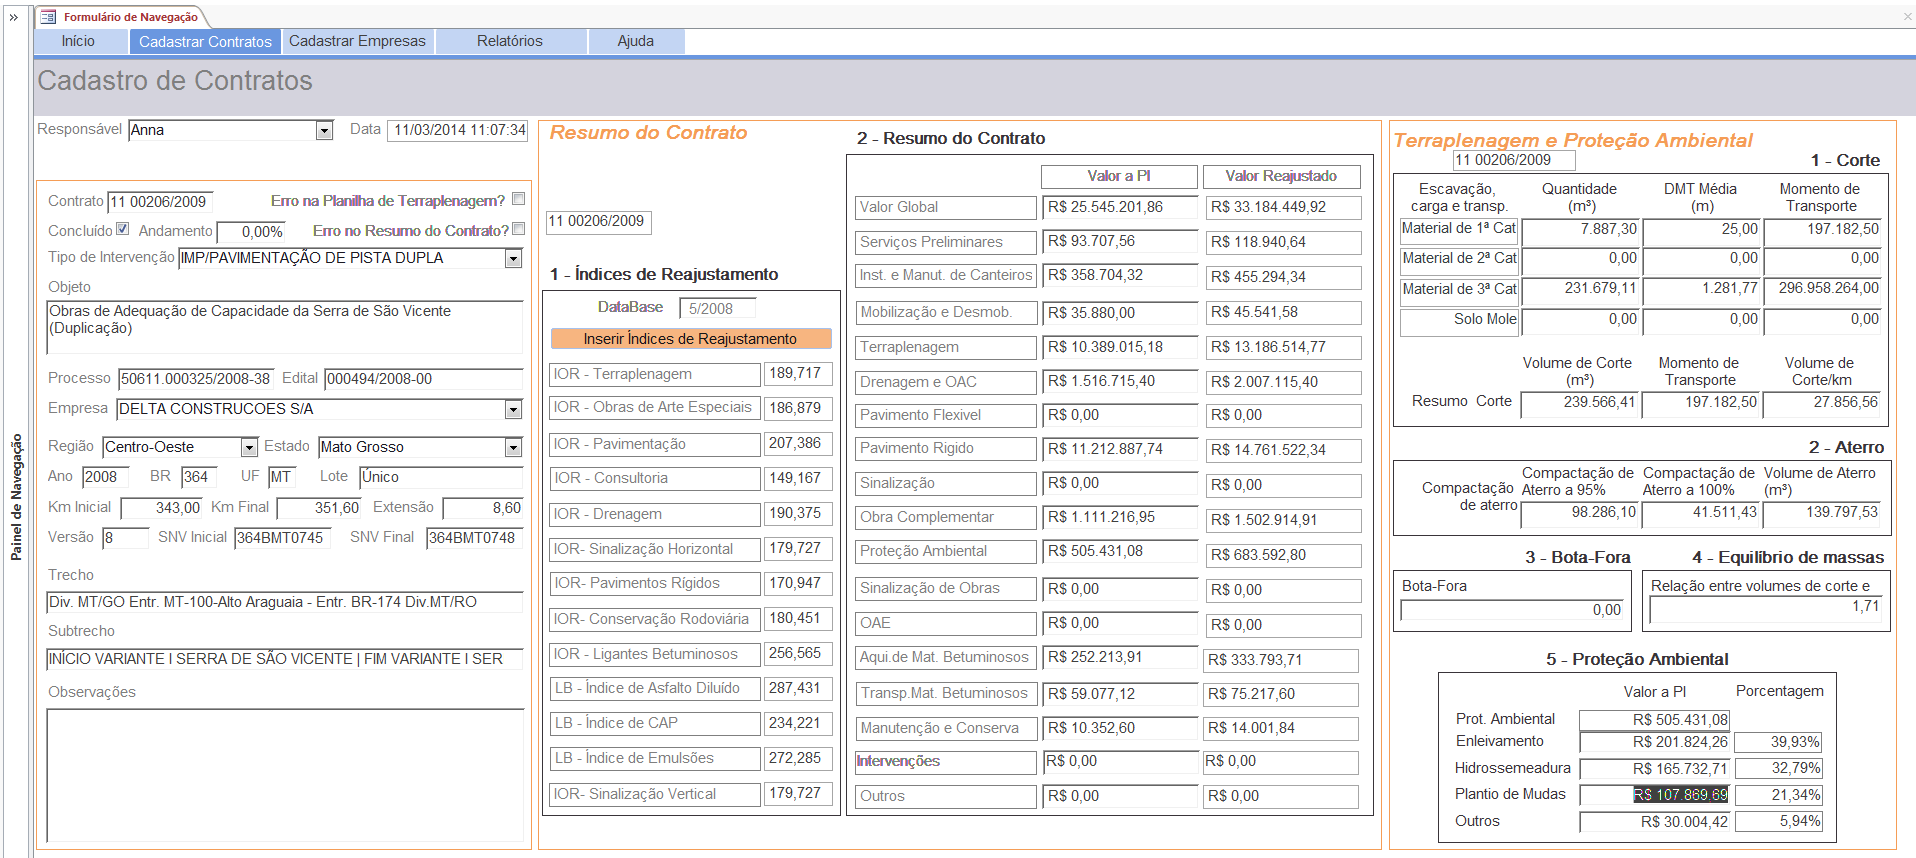This screenshot has height=858, width=1916.
Task: Click Volume de Aterro value field
Action: 1822,513
